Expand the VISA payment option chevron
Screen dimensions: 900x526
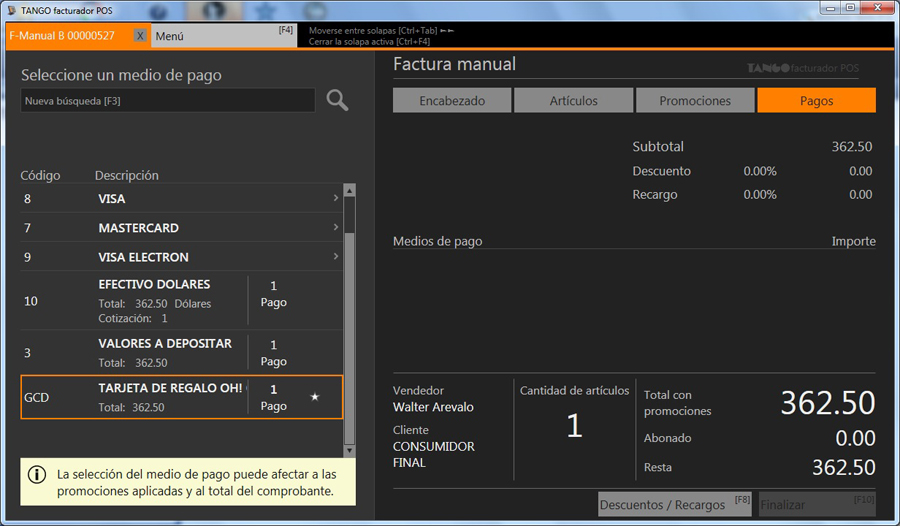click(336, 198)
